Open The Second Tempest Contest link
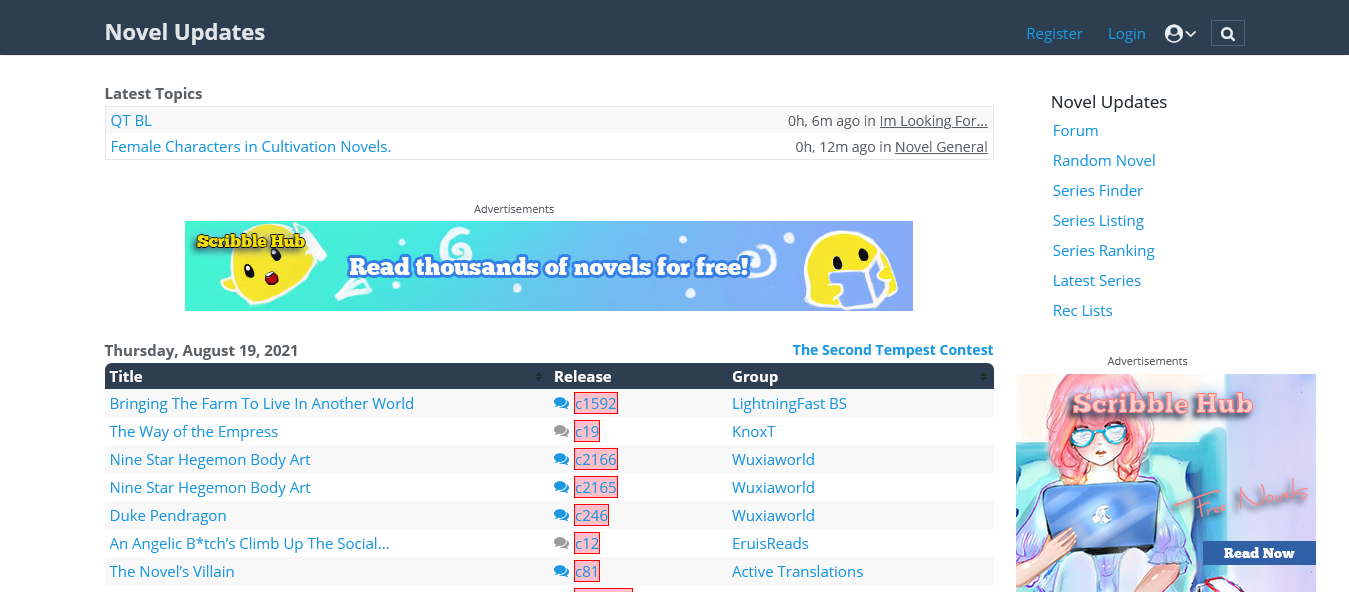Screen dimensions: 1349x592 (x=893, y=350)
